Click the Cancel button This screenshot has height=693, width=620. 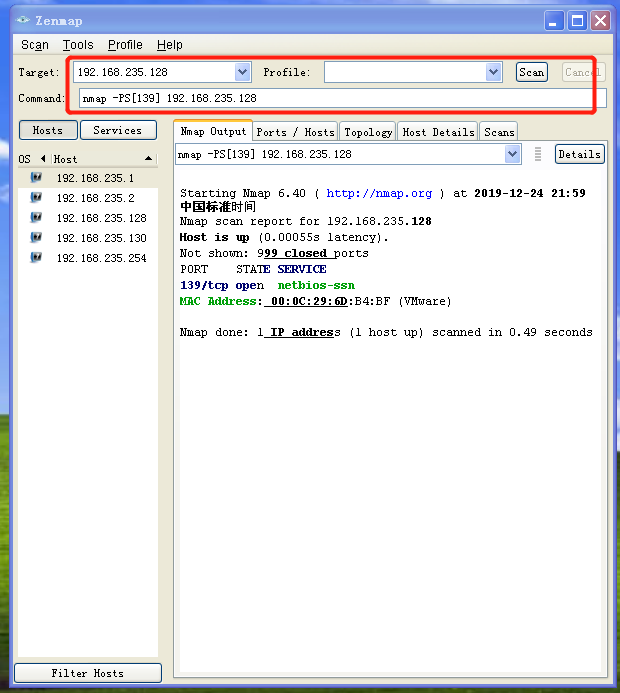point(583,72)
